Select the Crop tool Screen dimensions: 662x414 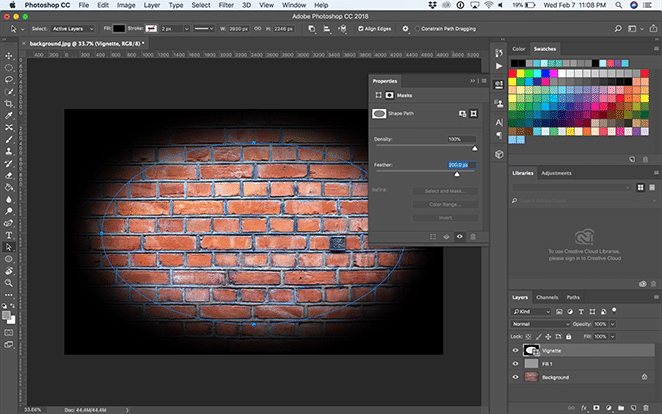8,103
